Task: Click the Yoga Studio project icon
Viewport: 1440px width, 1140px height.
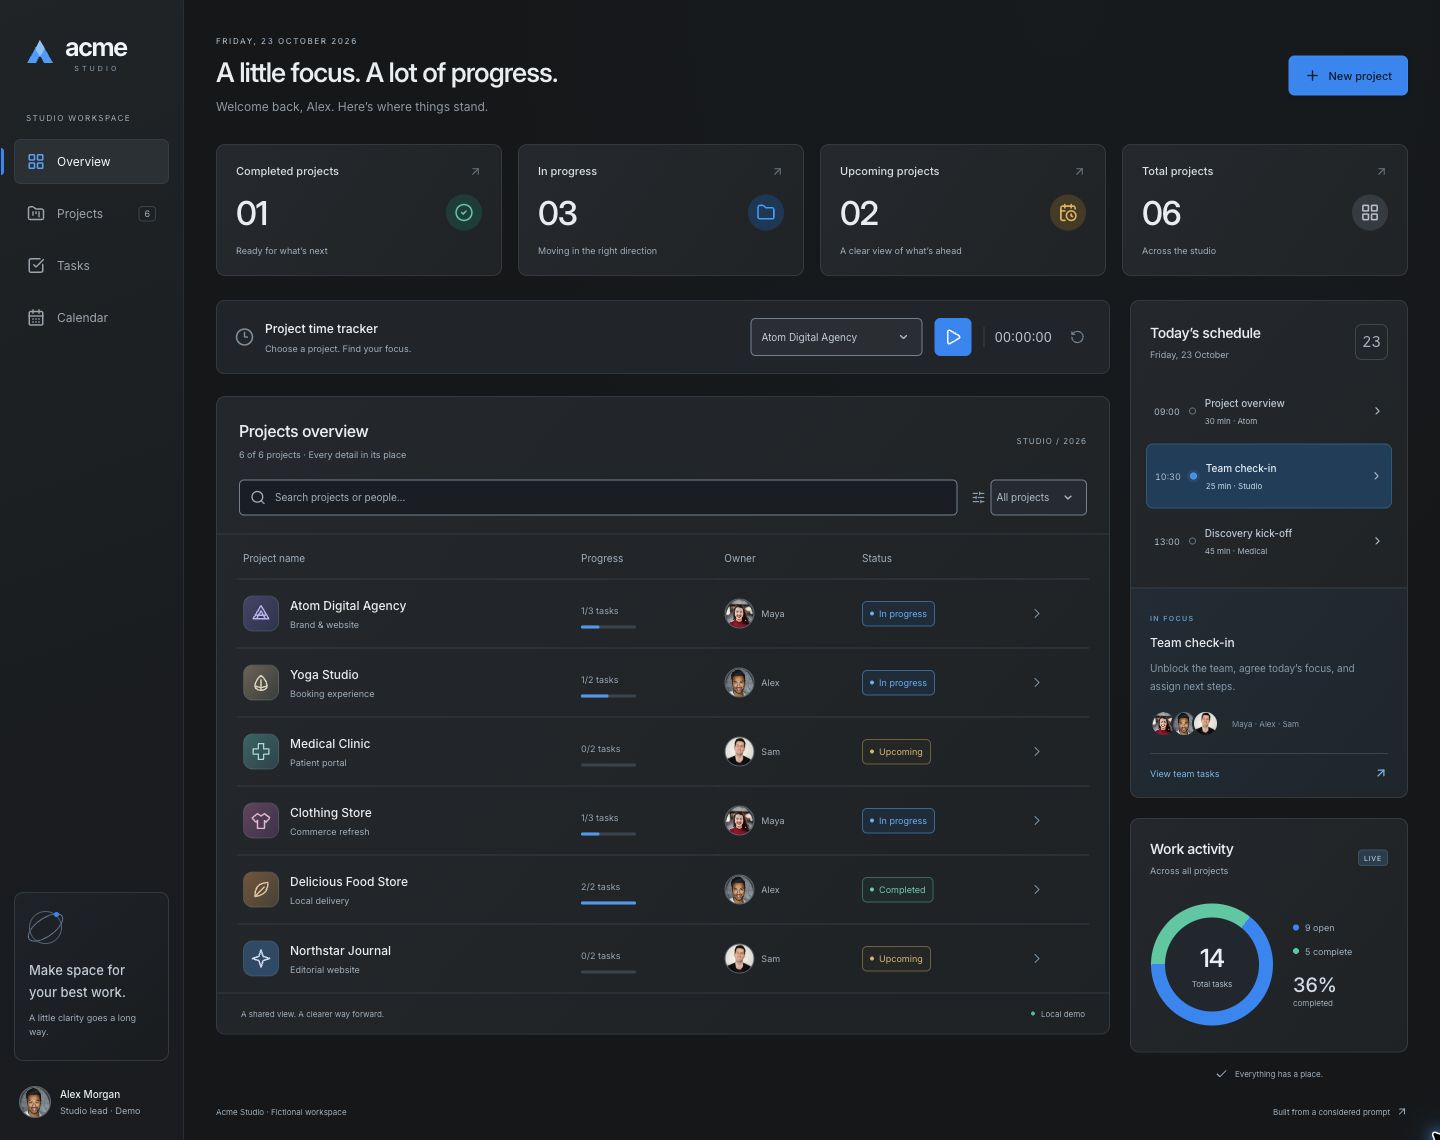Action: [261, 682]
